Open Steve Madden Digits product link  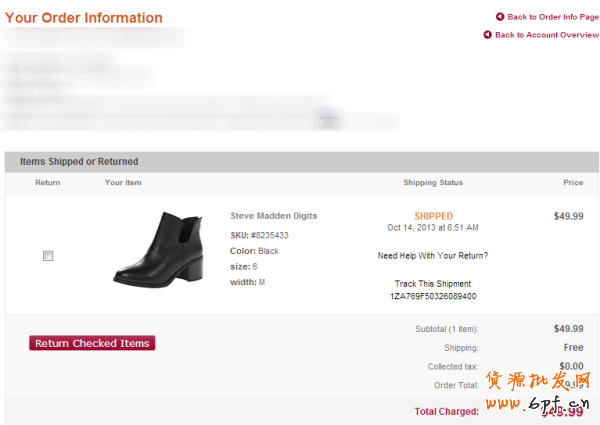[274, 216]
